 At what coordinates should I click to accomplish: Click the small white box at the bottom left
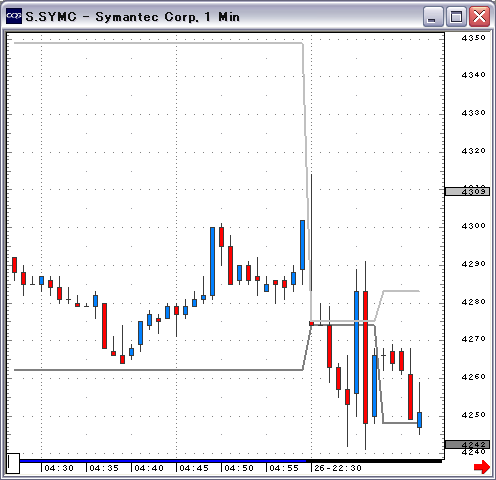pos(14,463)
